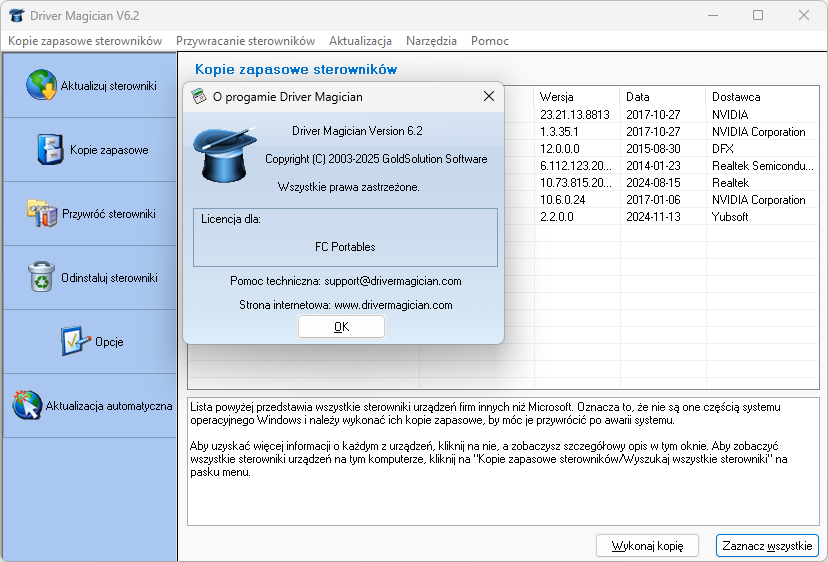Image resolution: width=828 pixels, height=562 pixels.
Task: Select the Aktualizuj sterowniki sidebar label
Action: point(108,86)
